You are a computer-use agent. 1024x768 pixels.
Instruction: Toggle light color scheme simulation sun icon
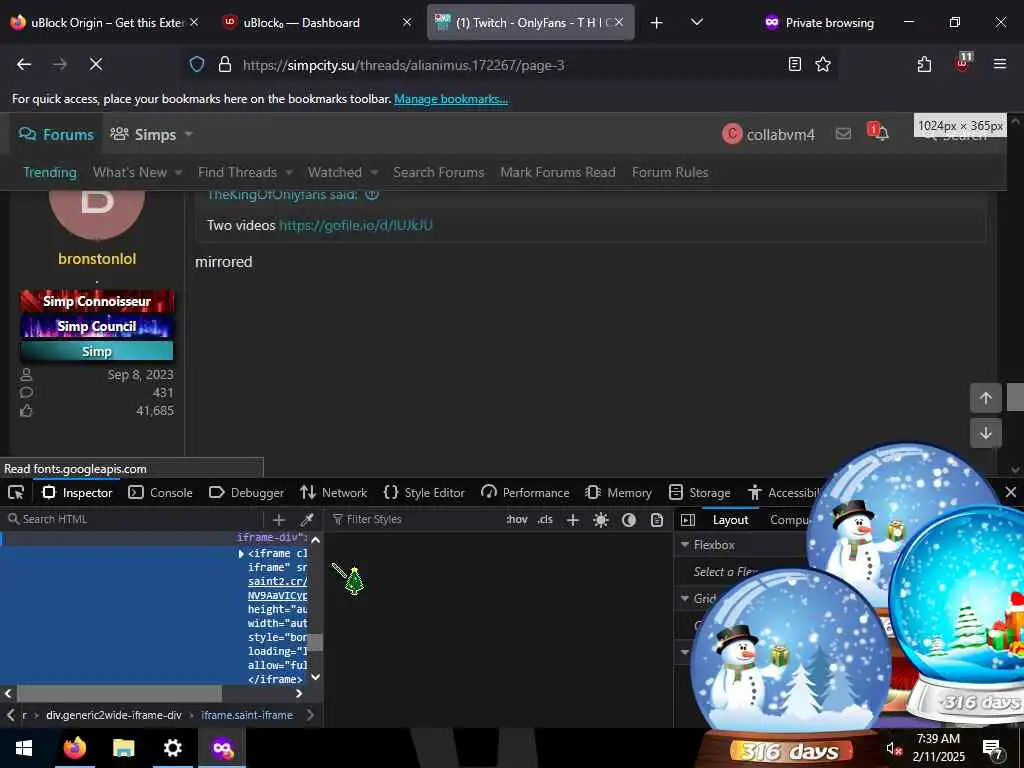(601, 520)
